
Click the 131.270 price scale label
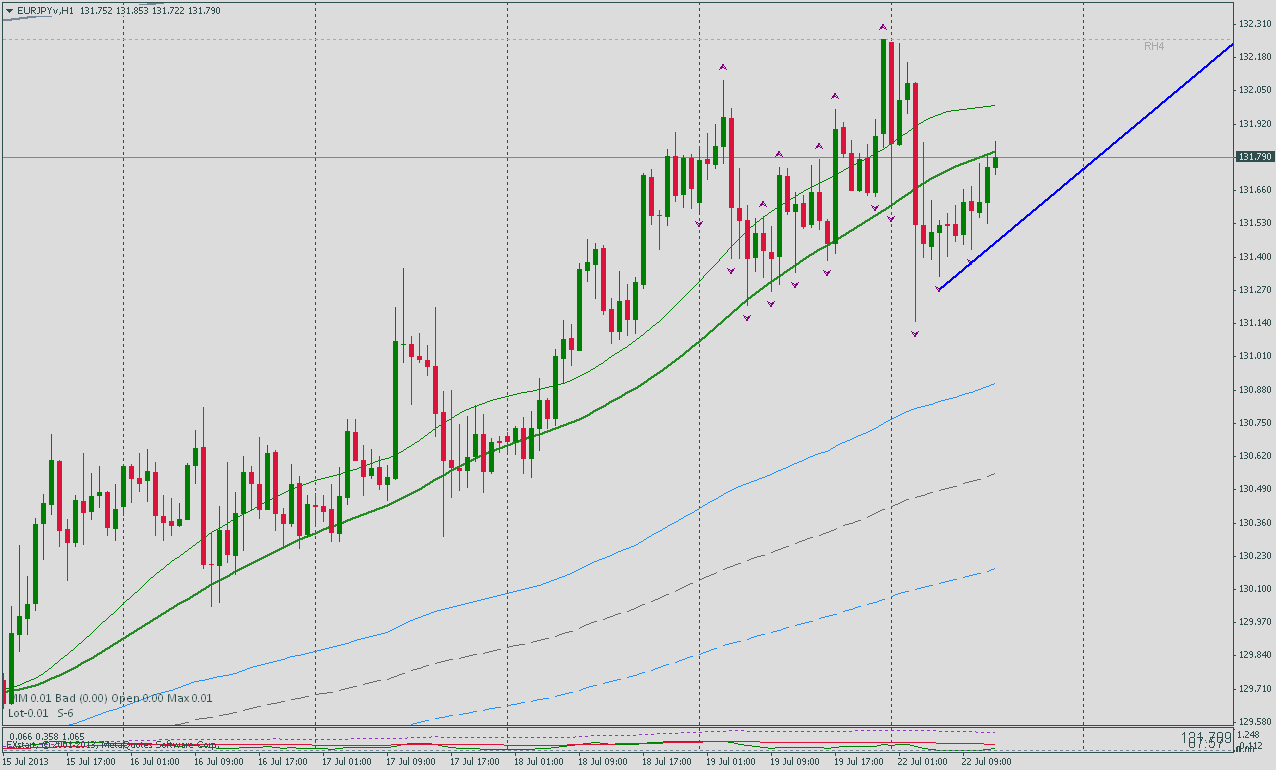[1254, 289]
